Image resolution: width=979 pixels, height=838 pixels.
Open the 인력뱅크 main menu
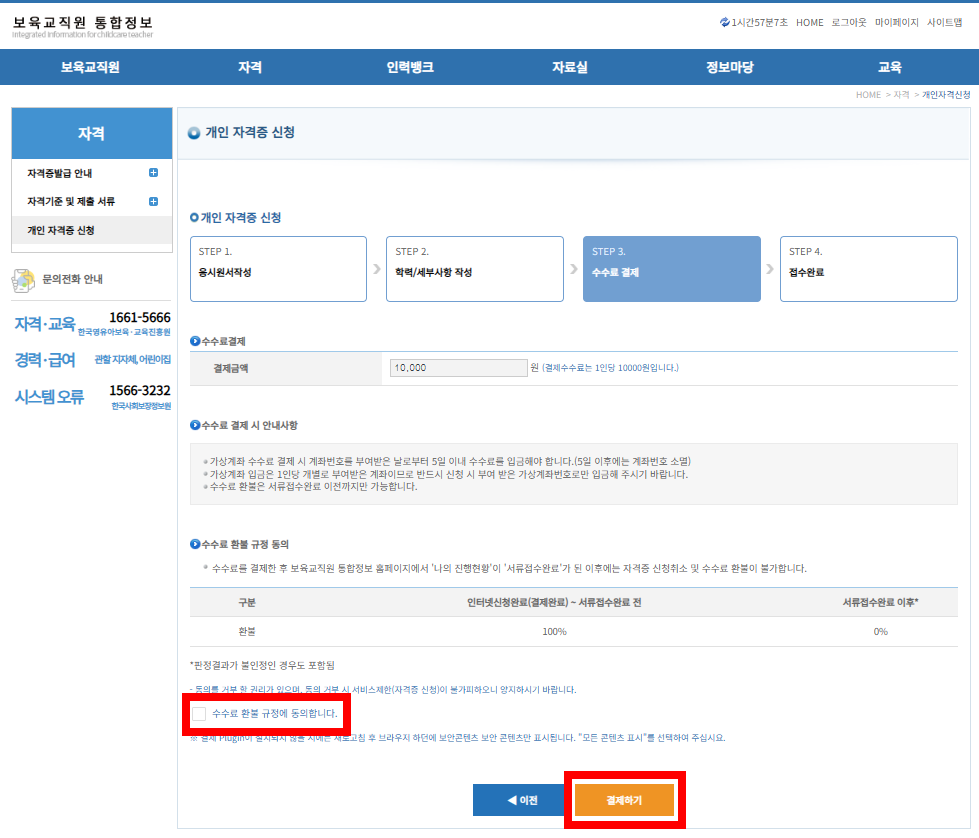point(410,67)
